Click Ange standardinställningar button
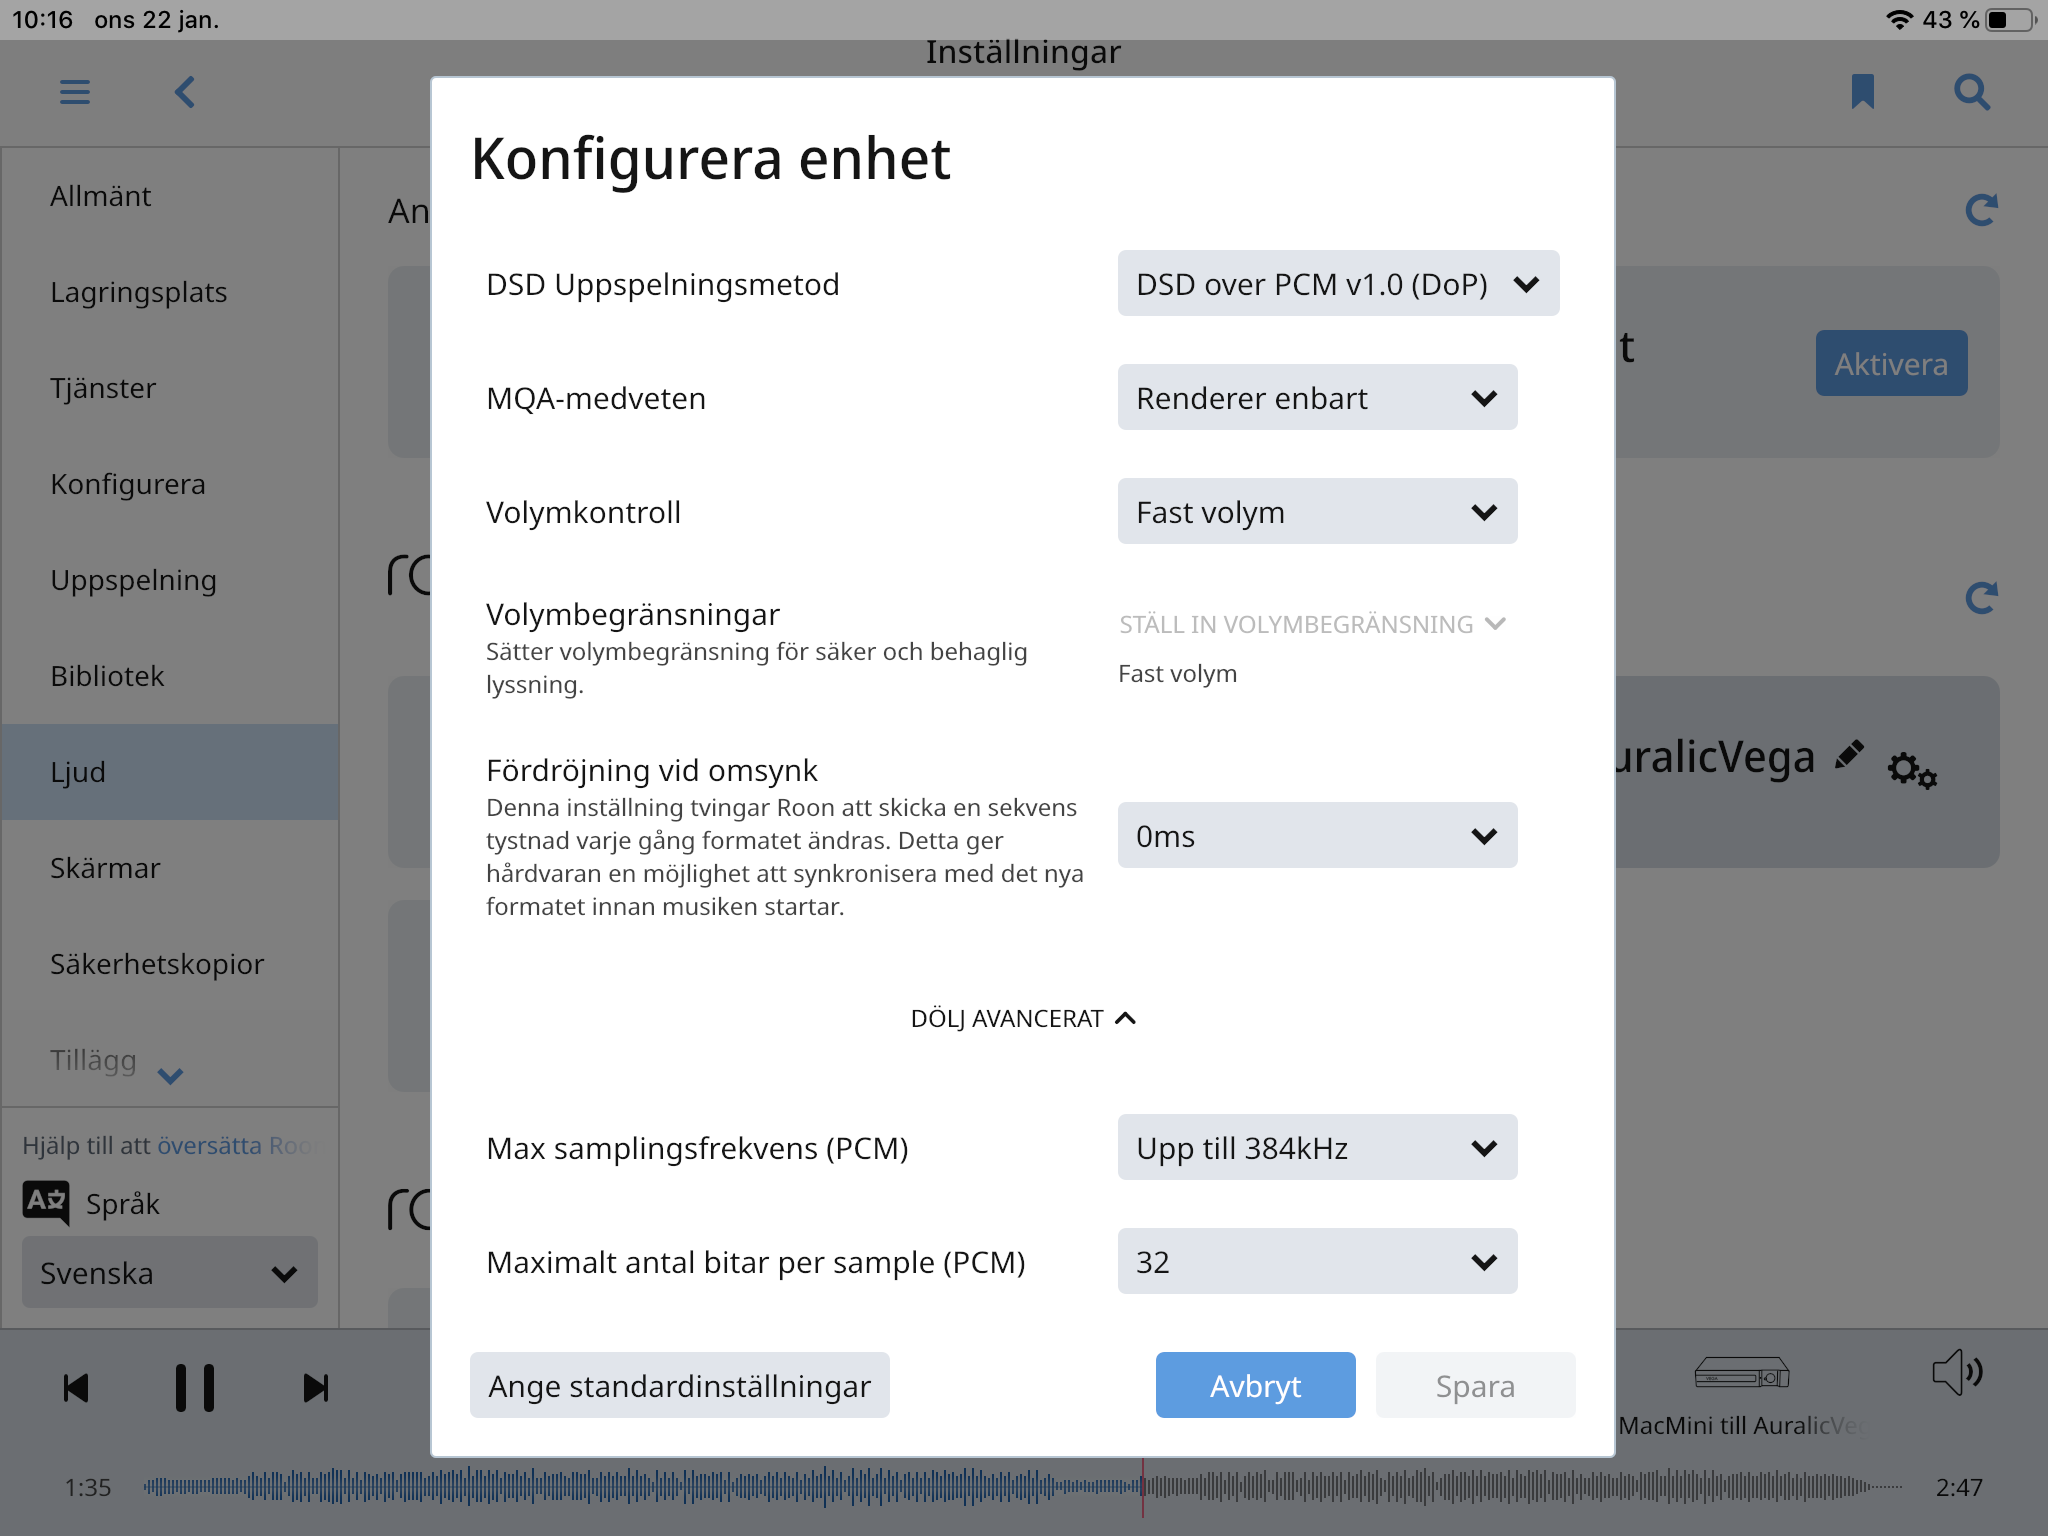The height and width of the screenshot is (1536, 2048). 680,1386
